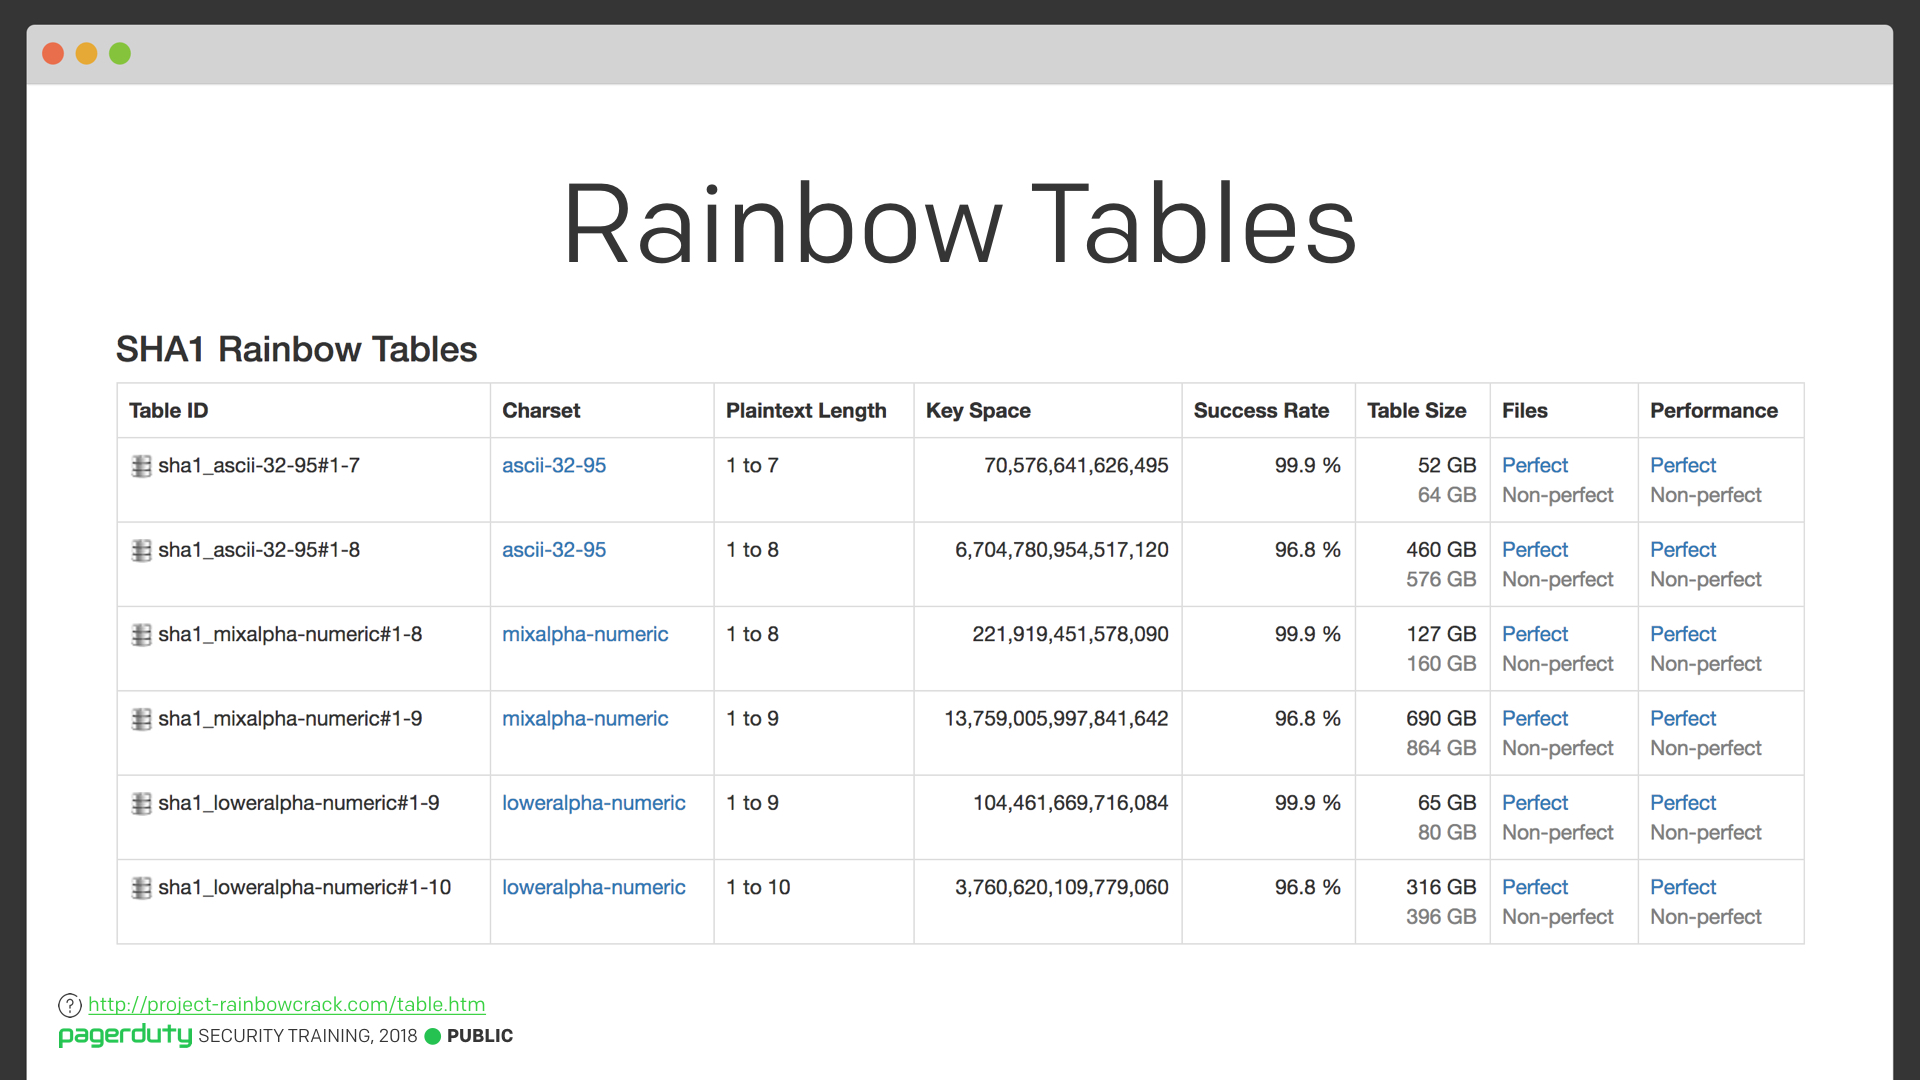The height and width of the screenshot is (1080, 1920).
Task: Select key space value 70,576,641,626,495
Action: coord(1076,465)
